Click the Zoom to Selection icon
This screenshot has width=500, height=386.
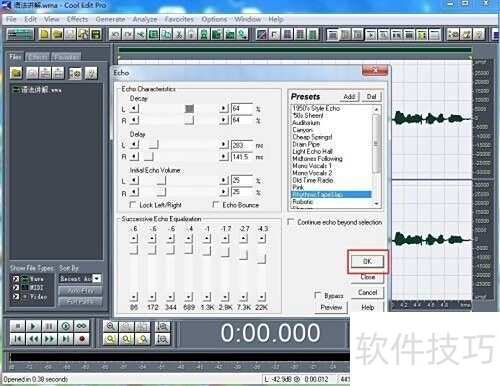pos(110,339)
